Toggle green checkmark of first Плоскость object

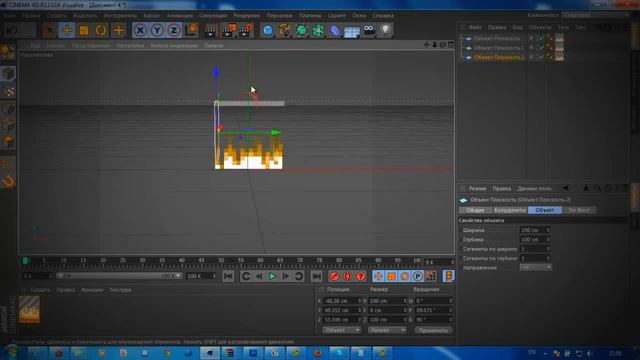pos(540,38)
